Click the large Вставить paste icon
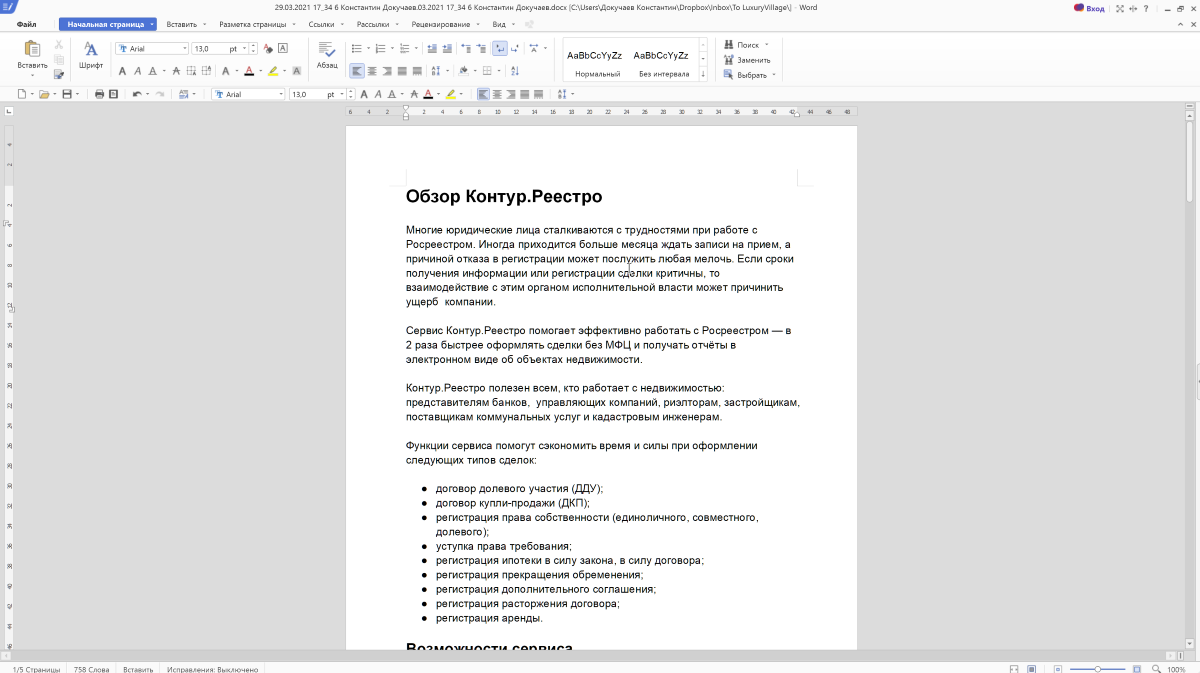This screenshot has height=673, width=1200. (x=32, y=48)
